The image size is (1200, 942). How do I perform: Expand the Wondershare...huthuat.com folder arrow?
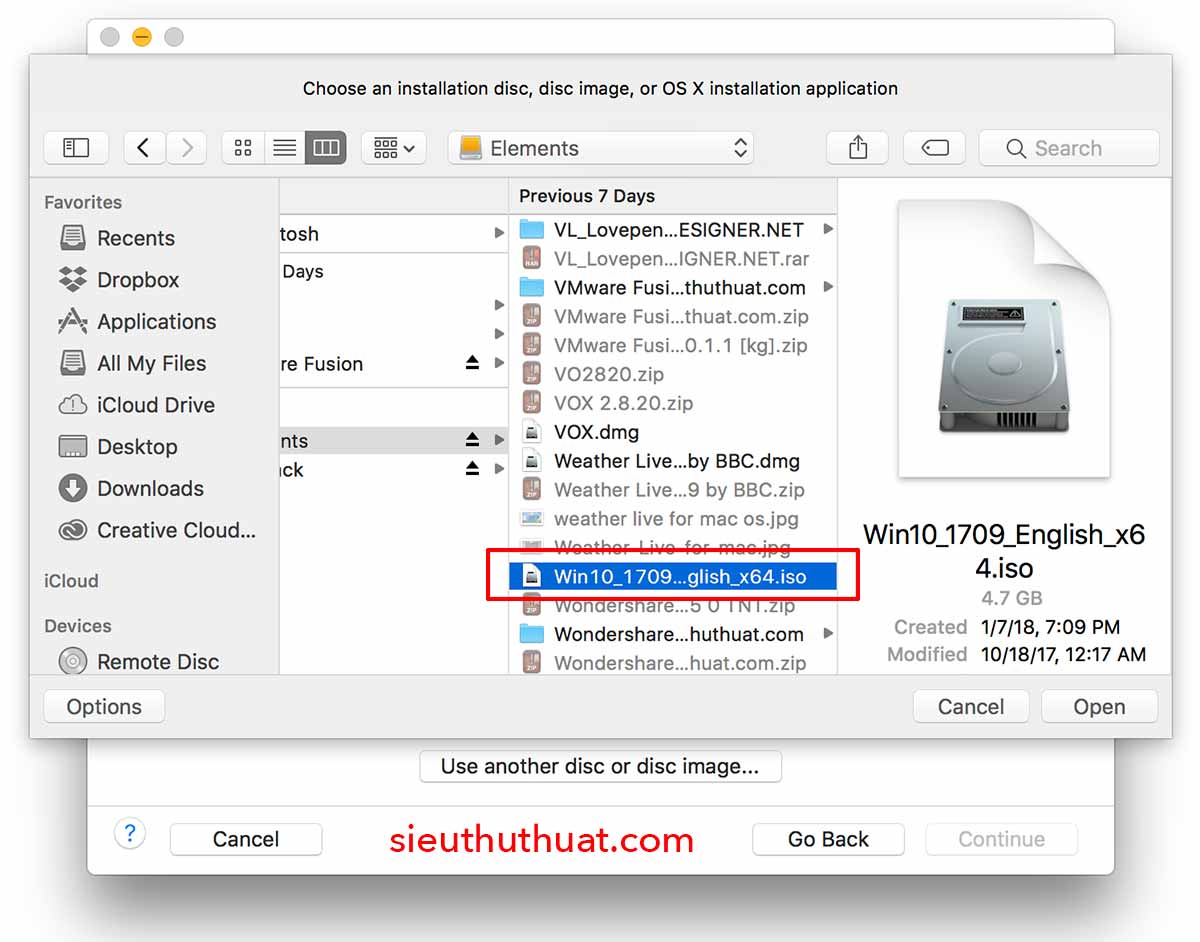pos(827,634)
